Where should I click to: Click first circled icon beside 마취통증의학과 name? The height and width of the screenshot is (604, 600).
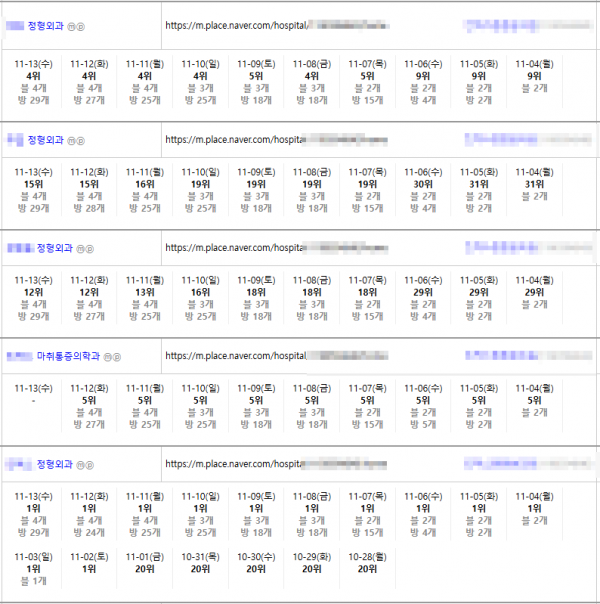point(107,356)
